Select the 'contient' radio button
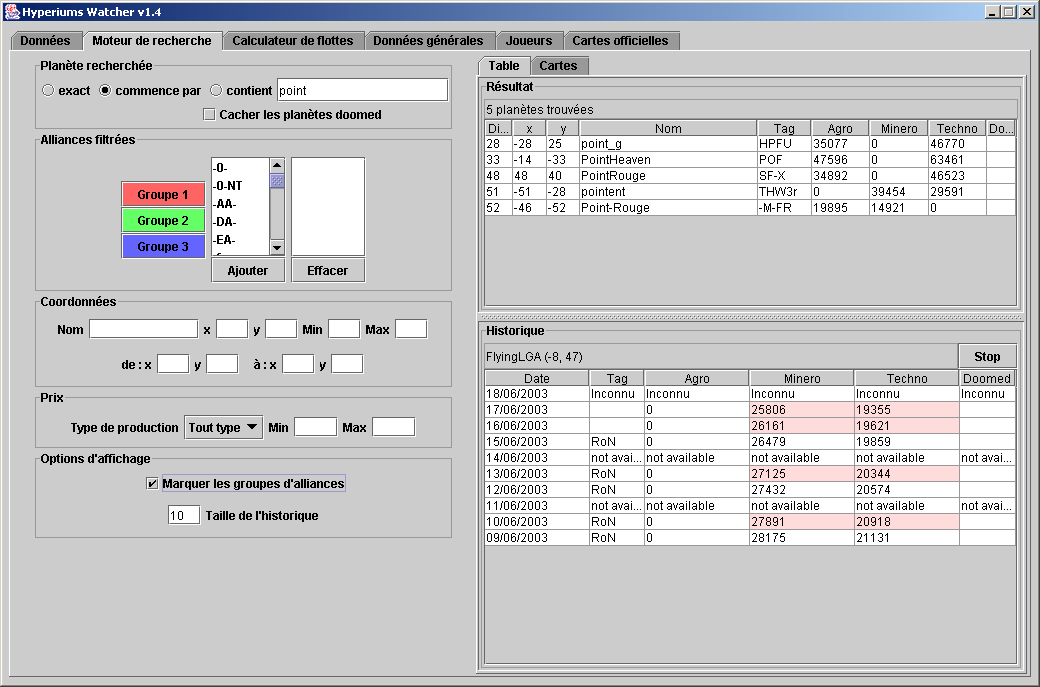This screenshot has height=687, width=1040. (x=216, y=90)
